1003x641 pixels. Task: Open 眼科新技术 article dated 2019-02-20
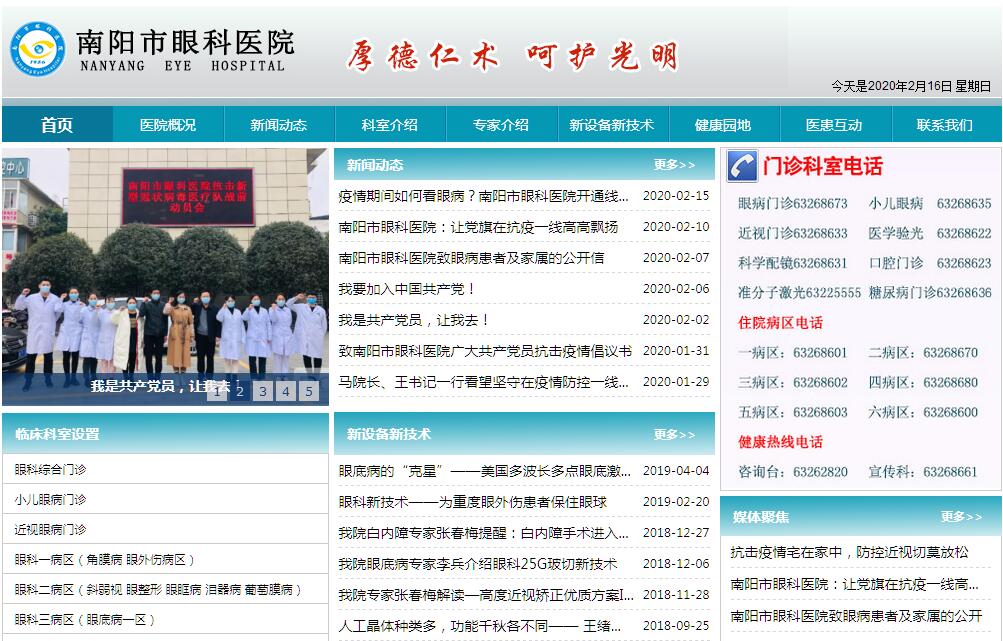coord(486,502)
